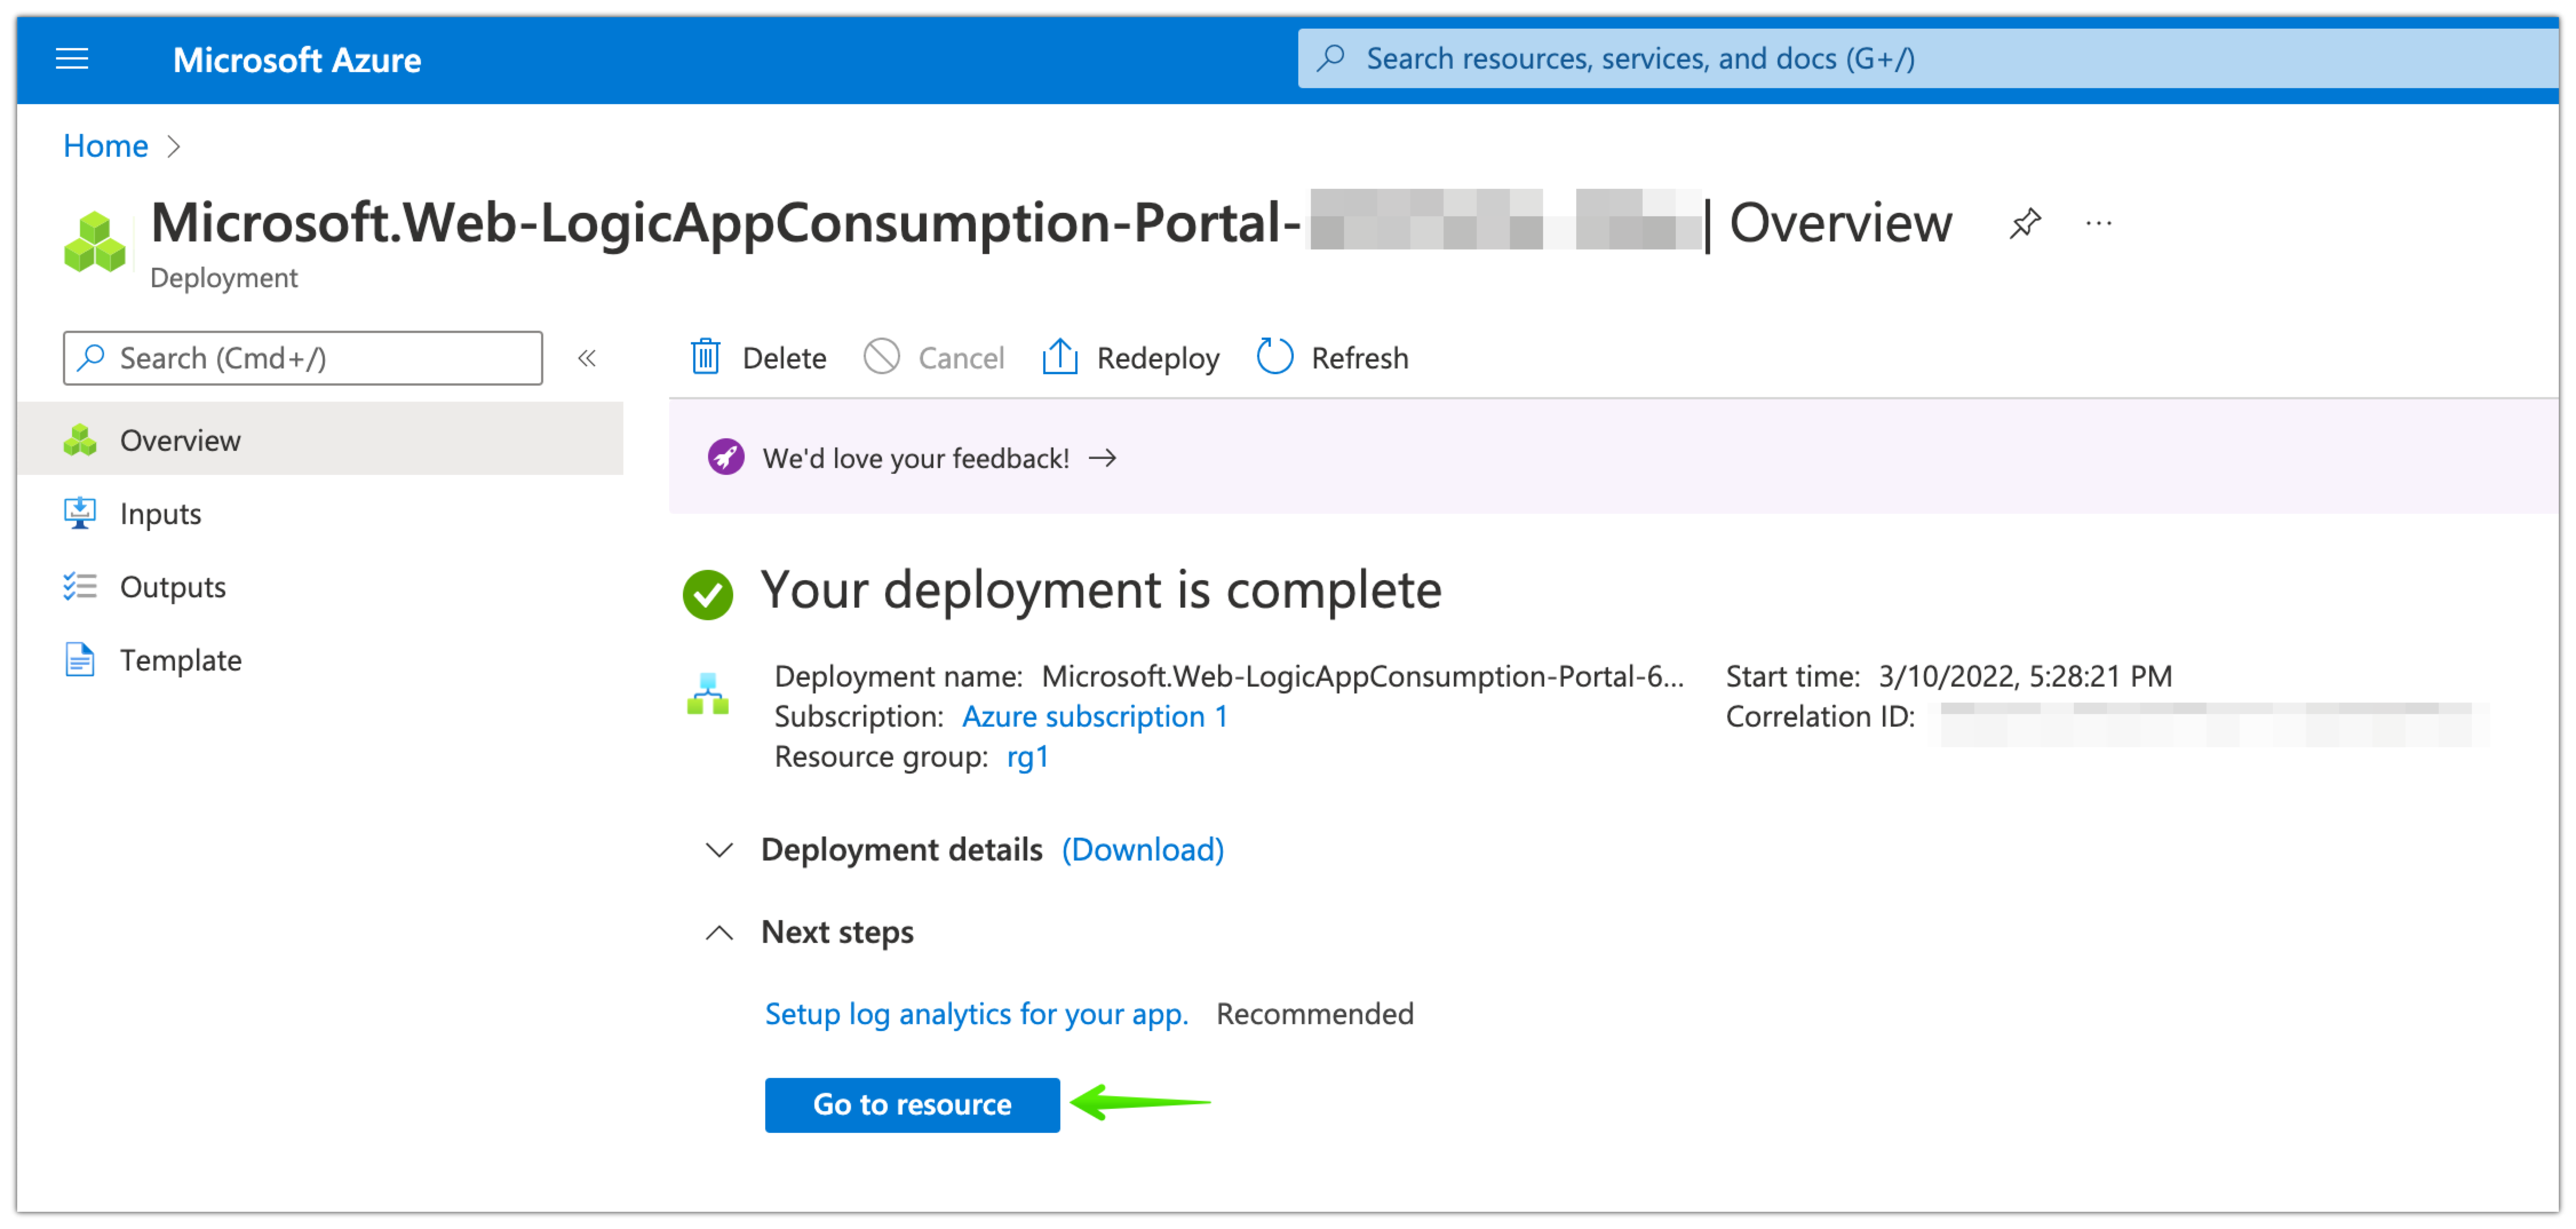The image size is (2576, 1229).
Task: Expand the Deployment details section chevron
Action: [x=719, y=850]
